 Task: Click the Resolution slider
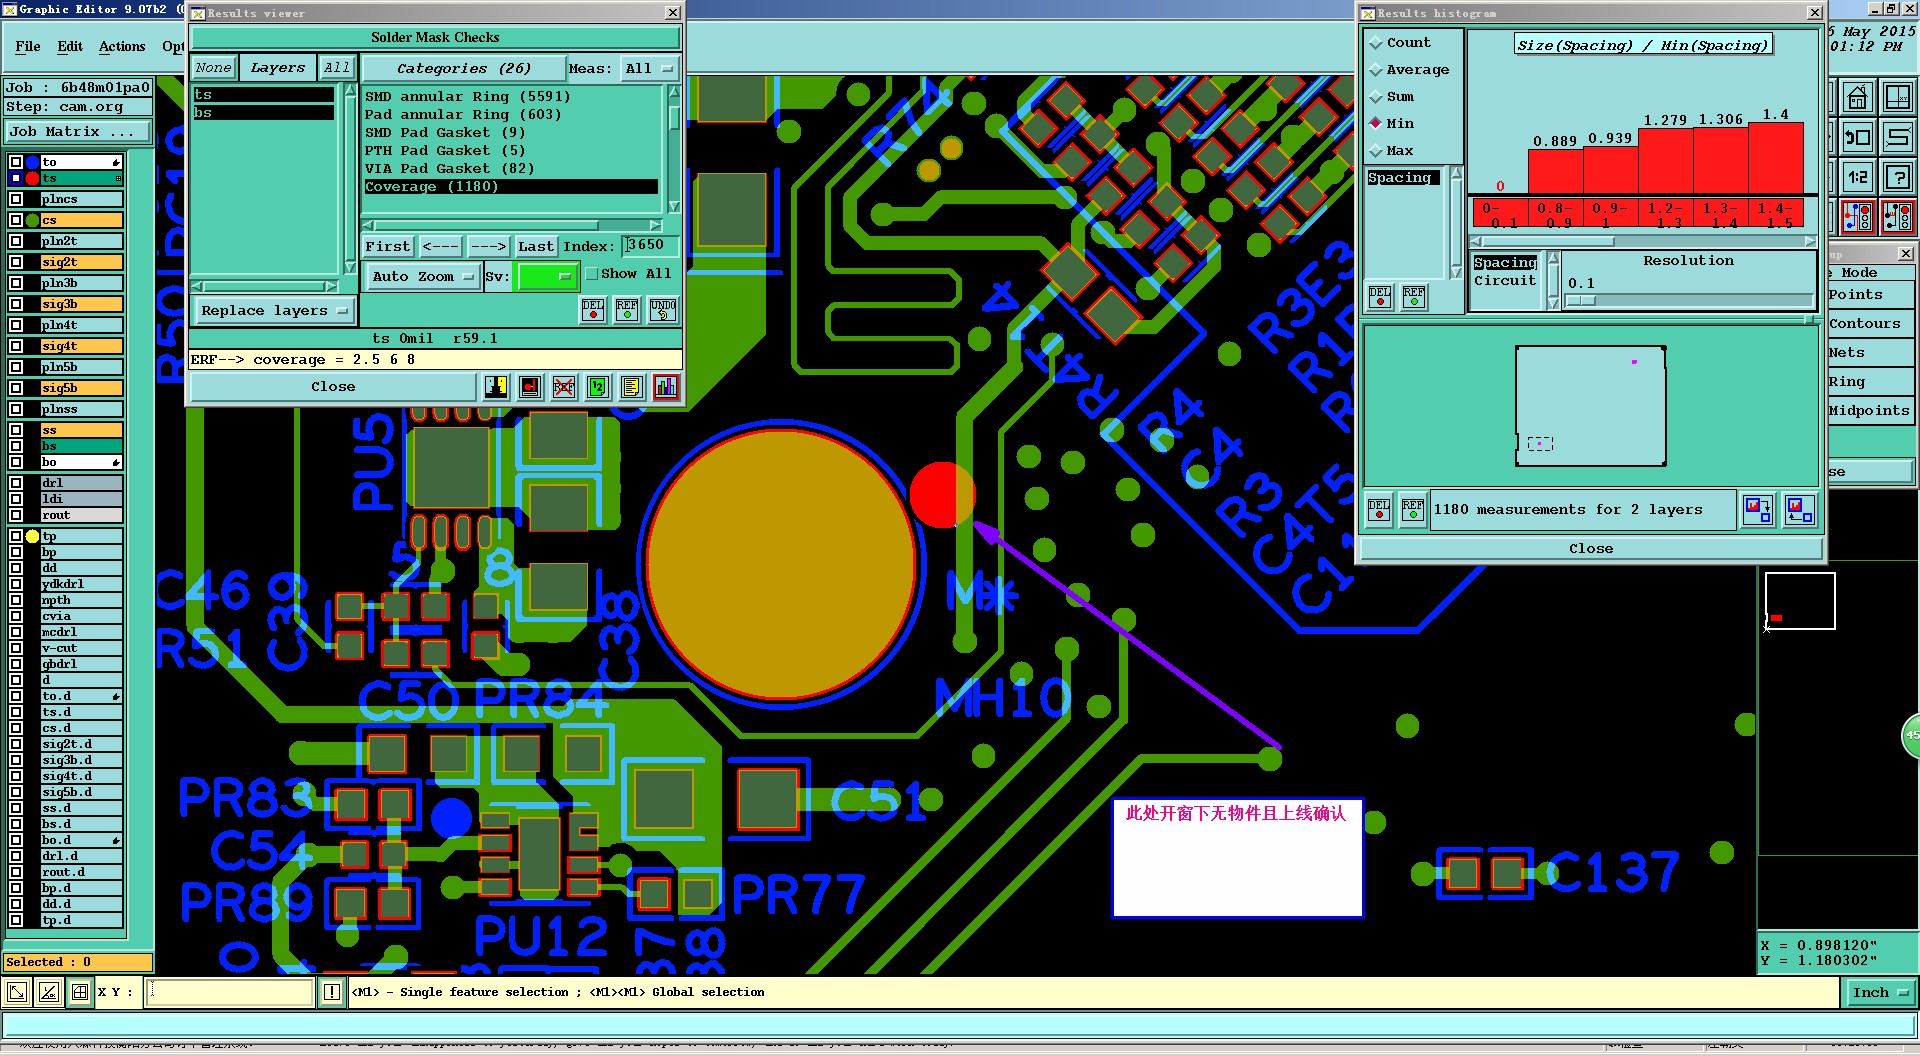[1689, 300]
